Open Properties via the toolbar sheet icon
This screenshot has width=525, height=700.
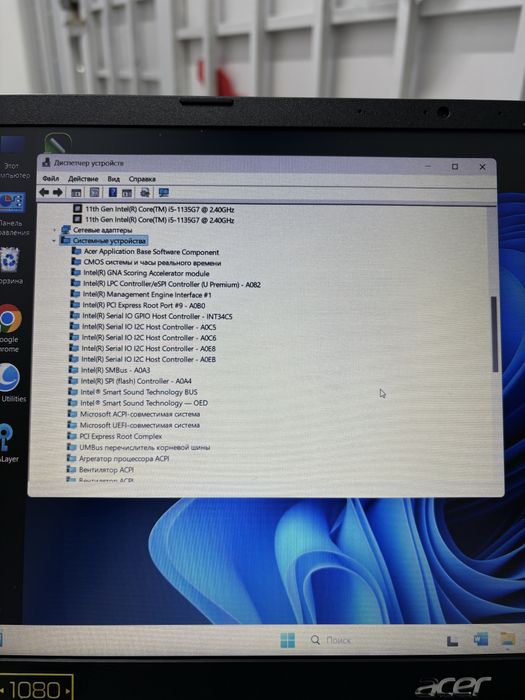click(94, 192)
